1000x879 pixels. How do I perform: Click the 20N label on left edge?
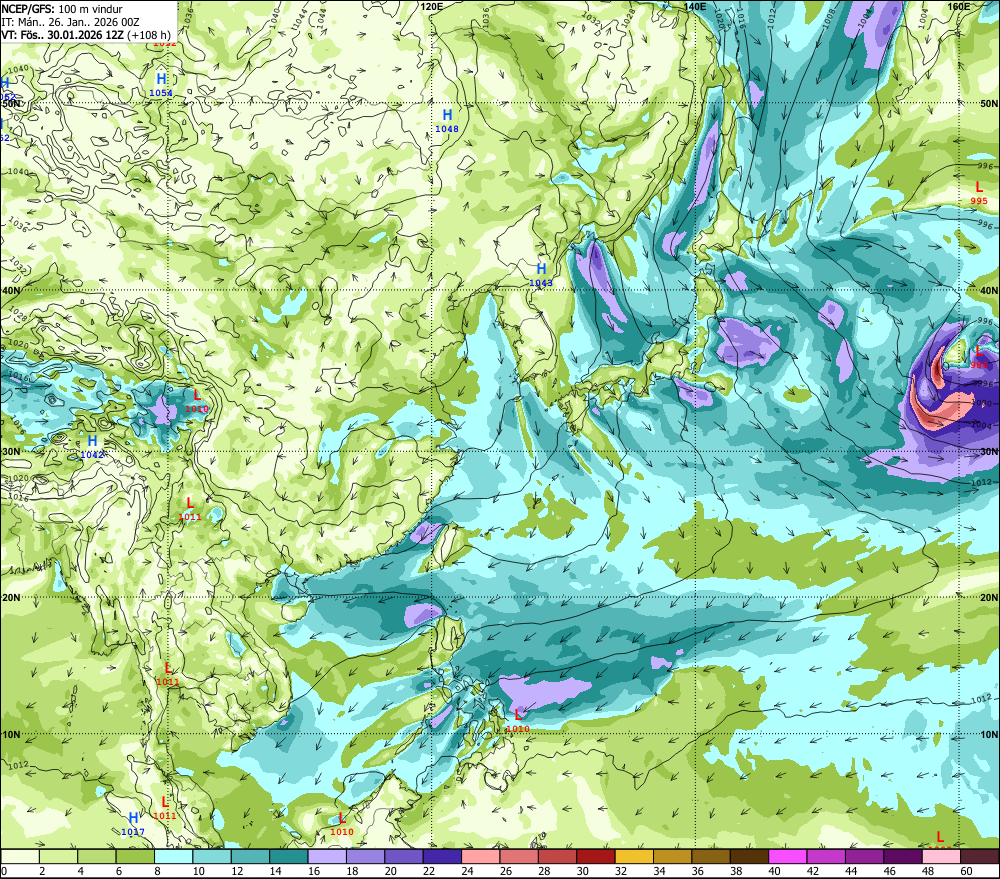(11, 597)
